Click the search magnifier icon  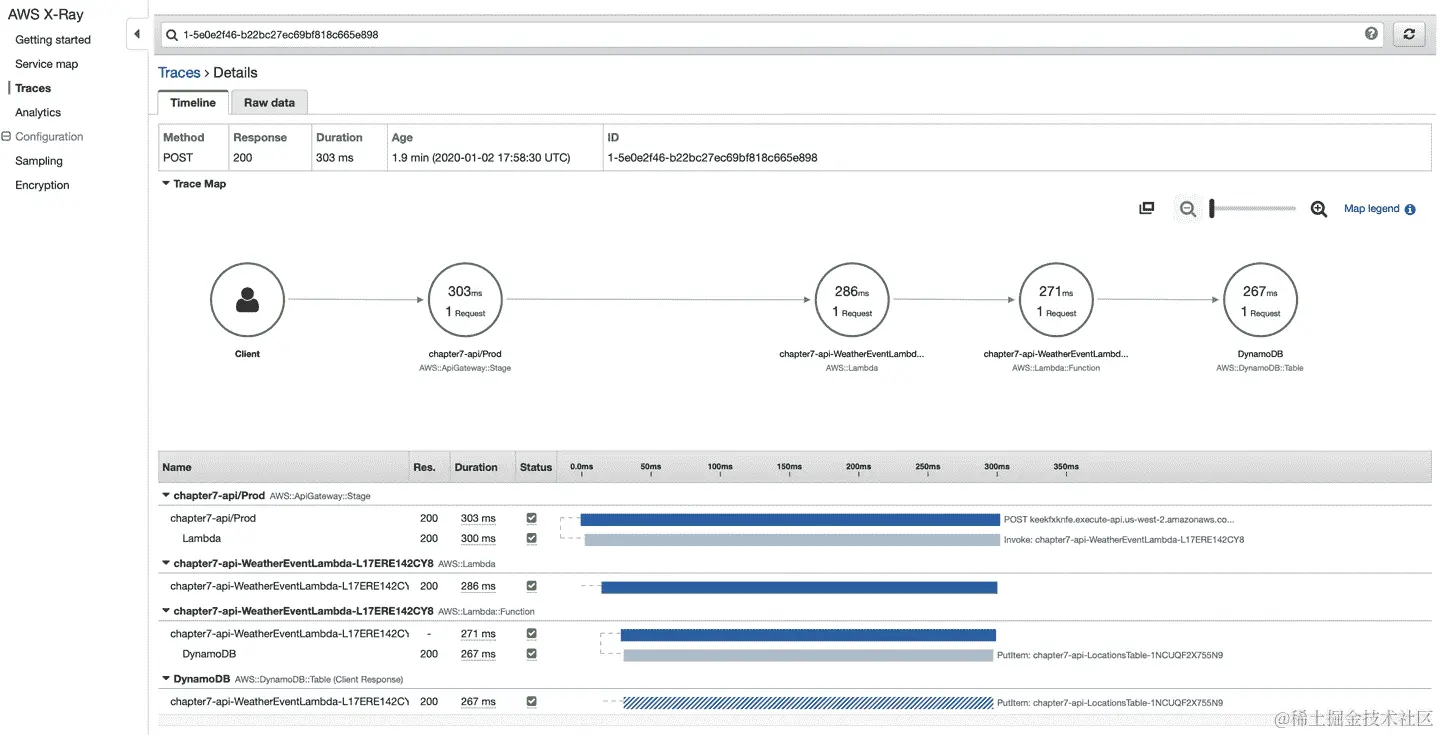coord(172,35)
